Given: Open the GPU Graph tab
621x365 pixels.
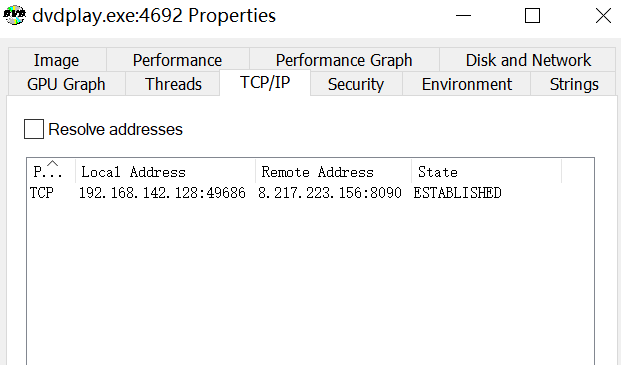Looking at the screenshot, I should click(67, 84).
